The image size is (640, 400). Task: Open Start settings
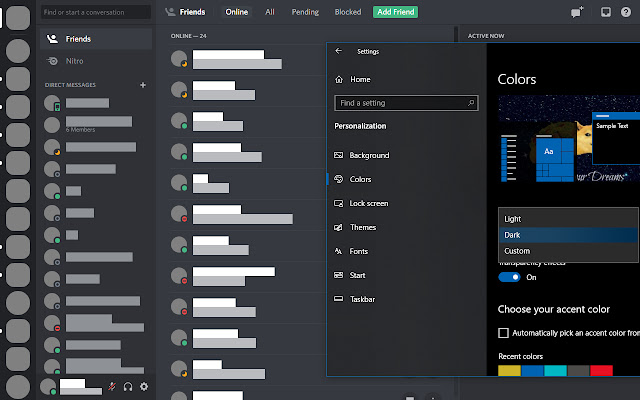350,276
